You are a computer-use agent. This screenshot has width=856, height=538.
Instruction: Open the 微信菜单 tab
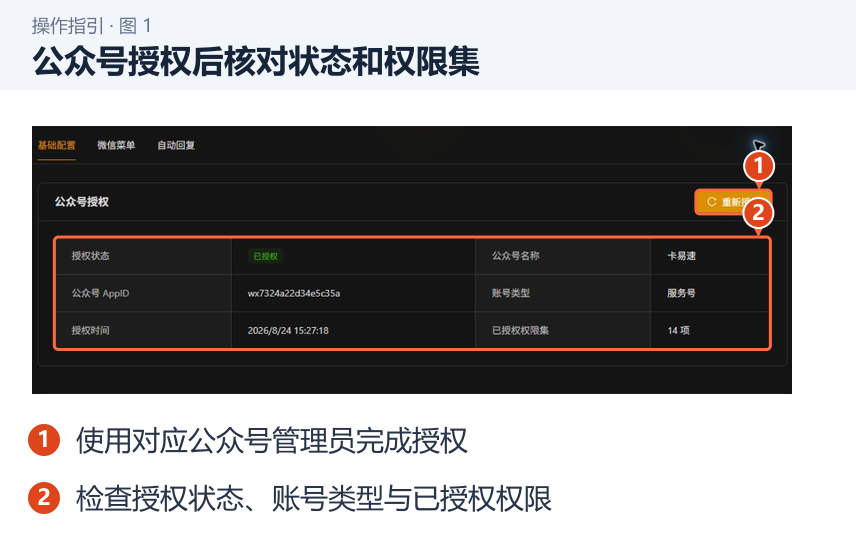116,145
